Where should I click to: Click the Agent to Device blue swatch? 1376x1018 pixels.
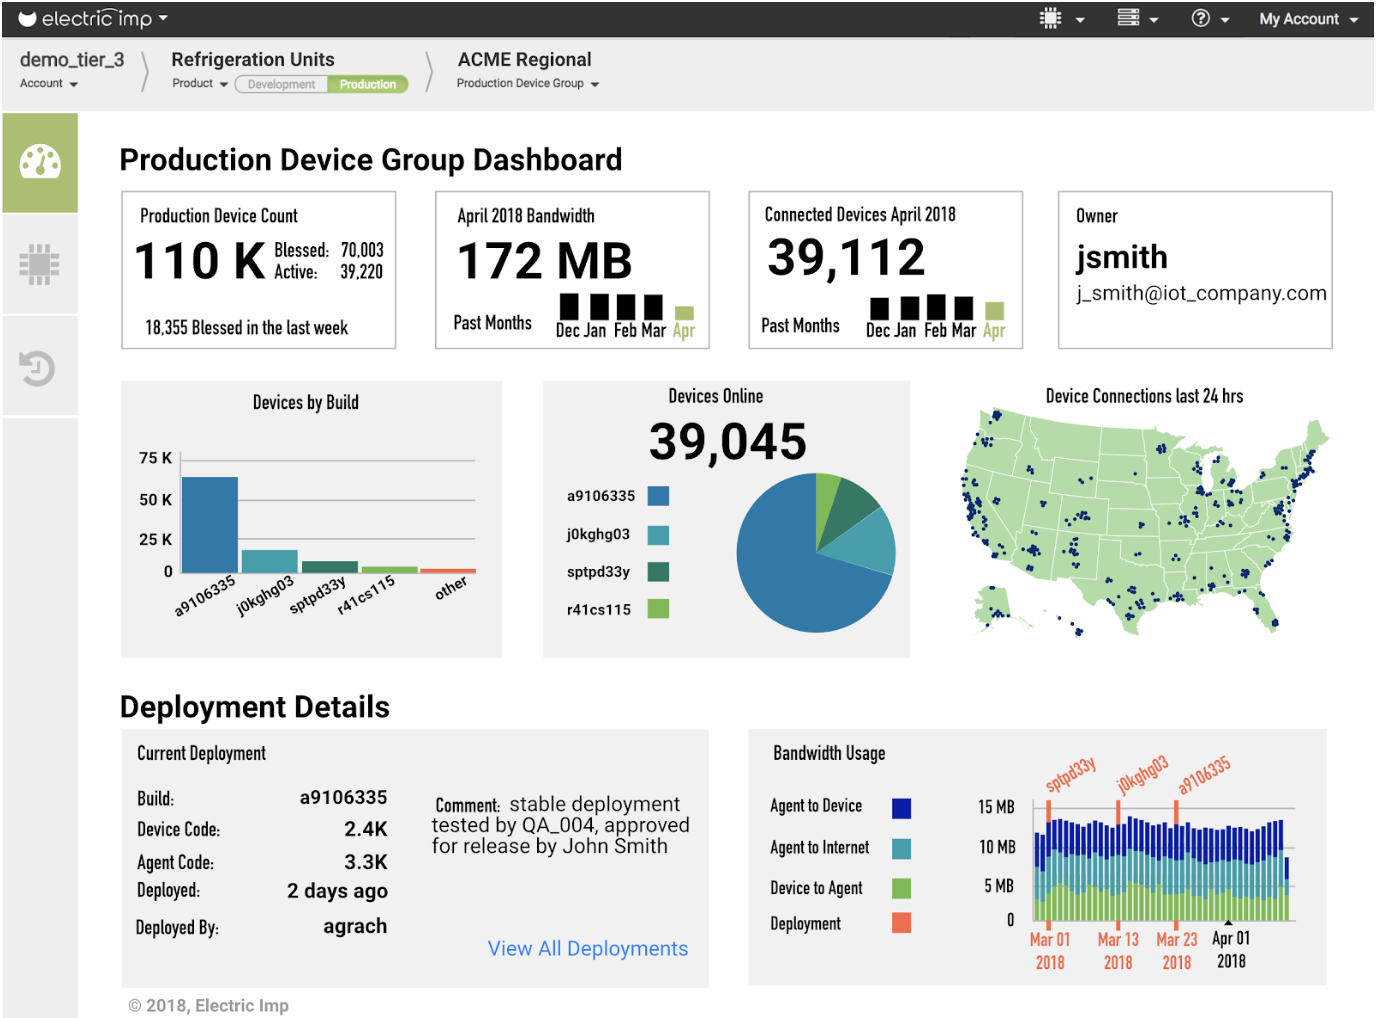pyautogui.click(x=901, y=808)
